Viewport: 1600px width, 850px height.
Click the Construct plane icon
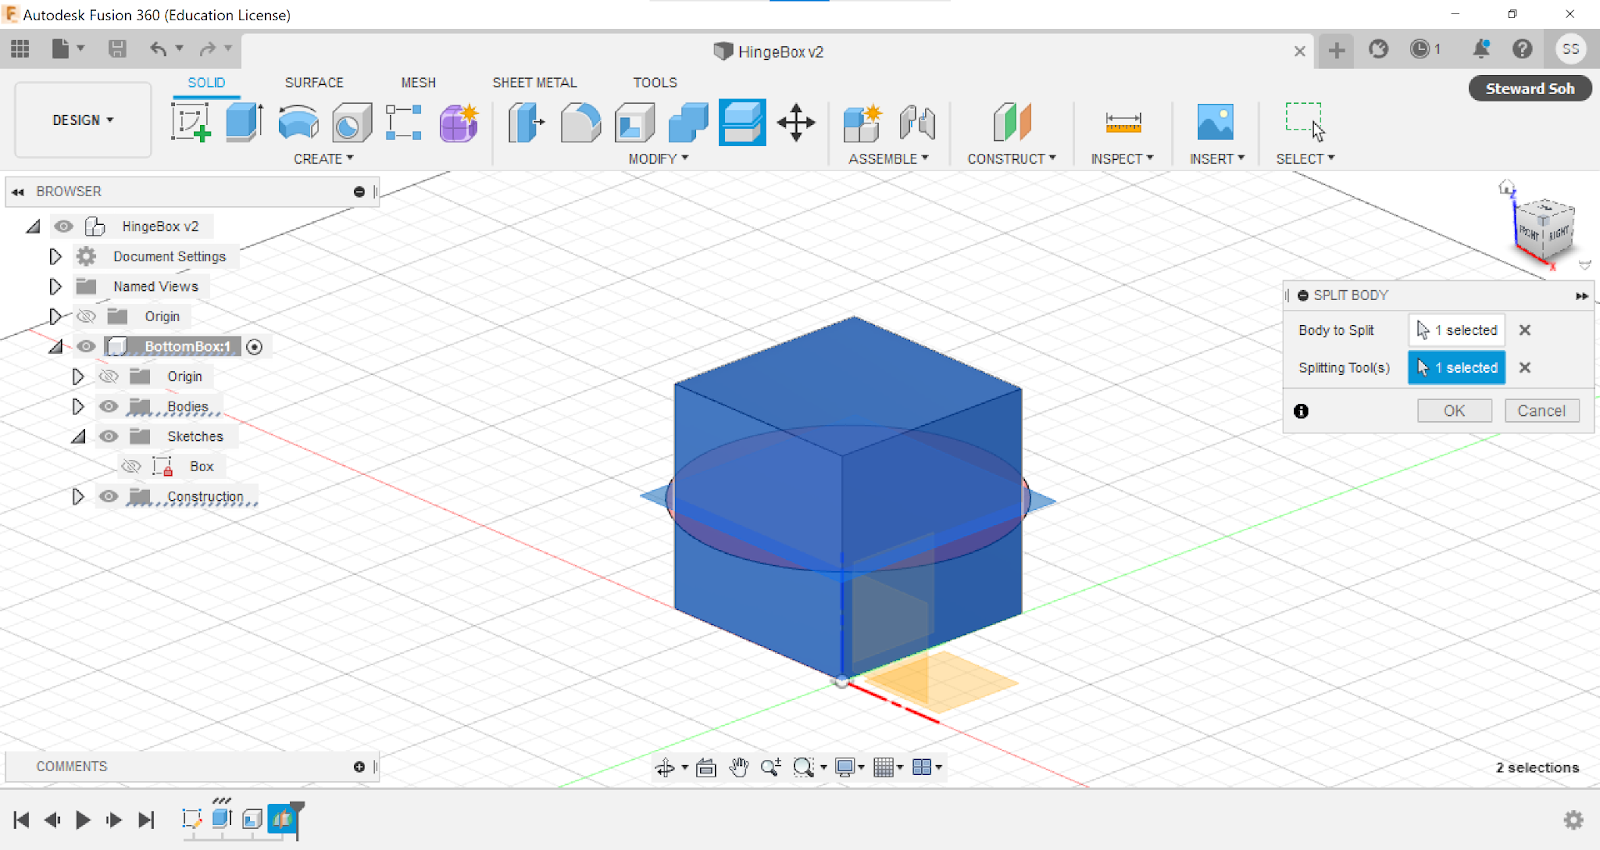1012,123
